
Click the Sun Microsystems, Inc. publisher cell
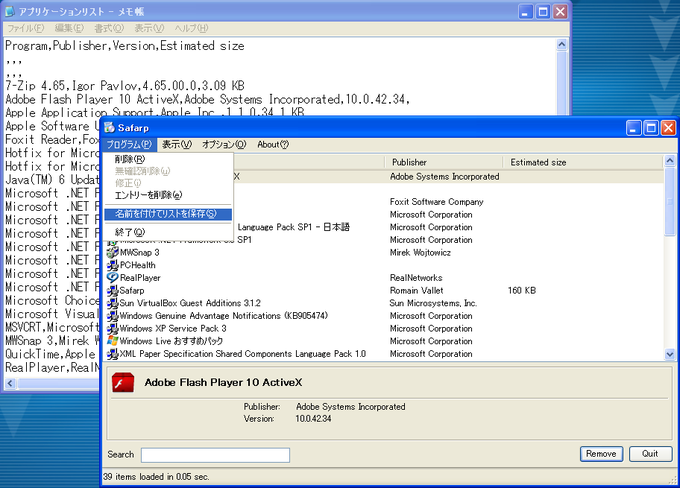click(433, 303)
